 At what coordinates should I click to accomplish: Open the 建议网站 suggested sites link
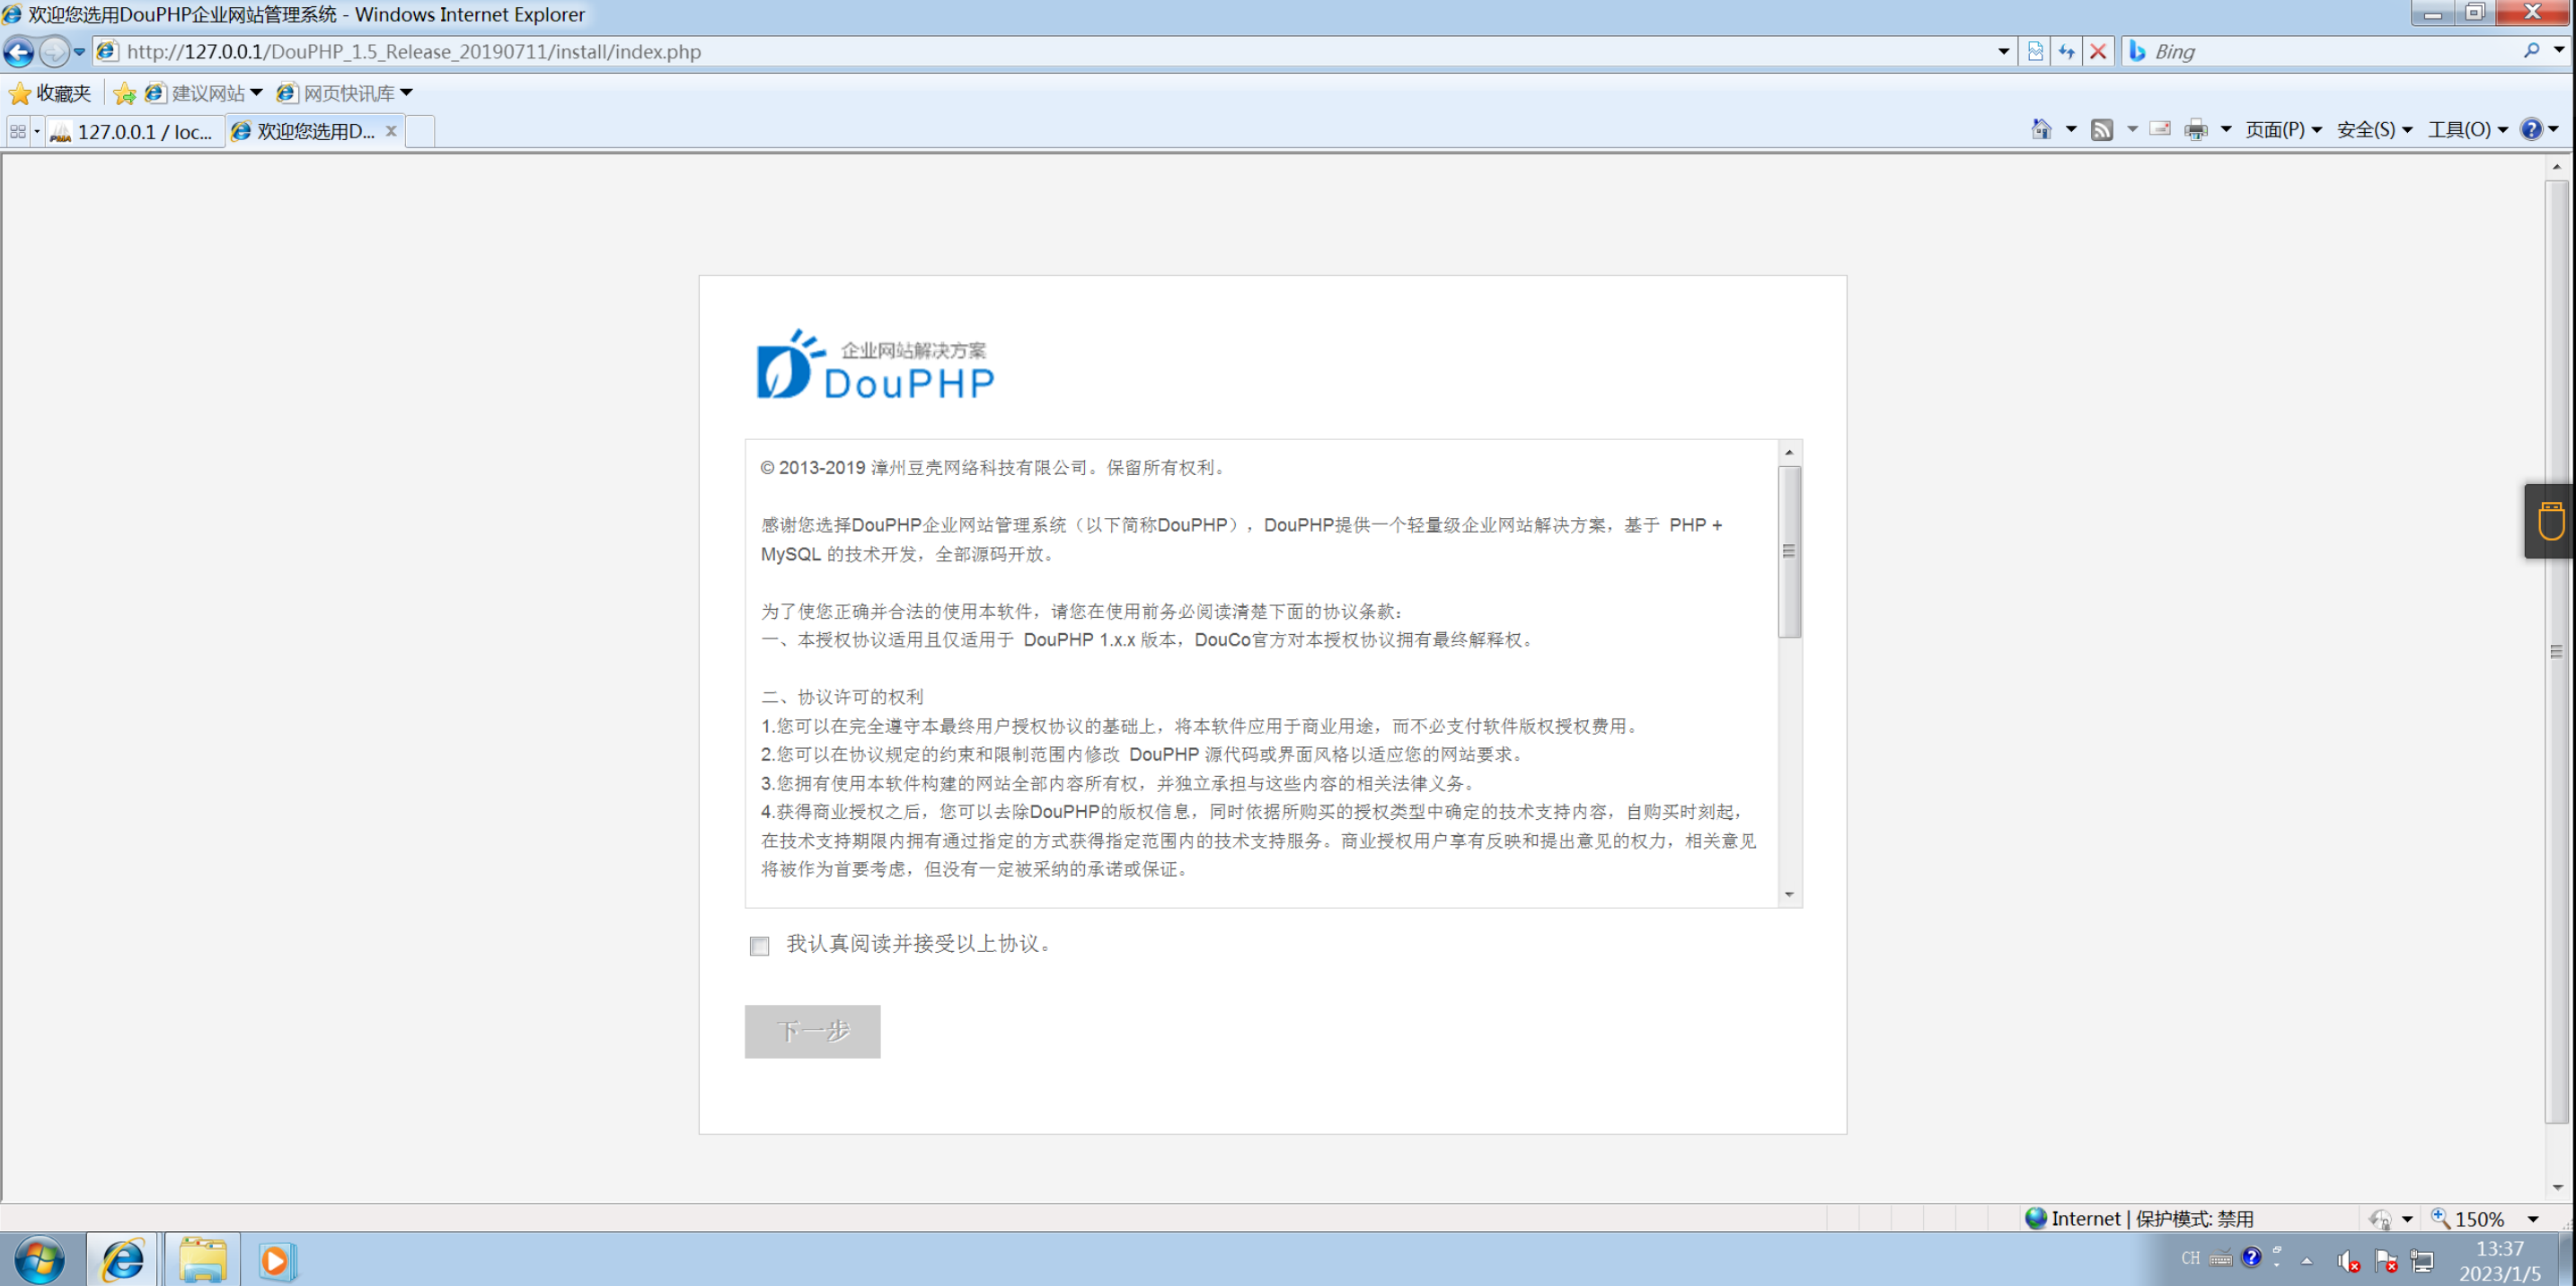point(203,93)
